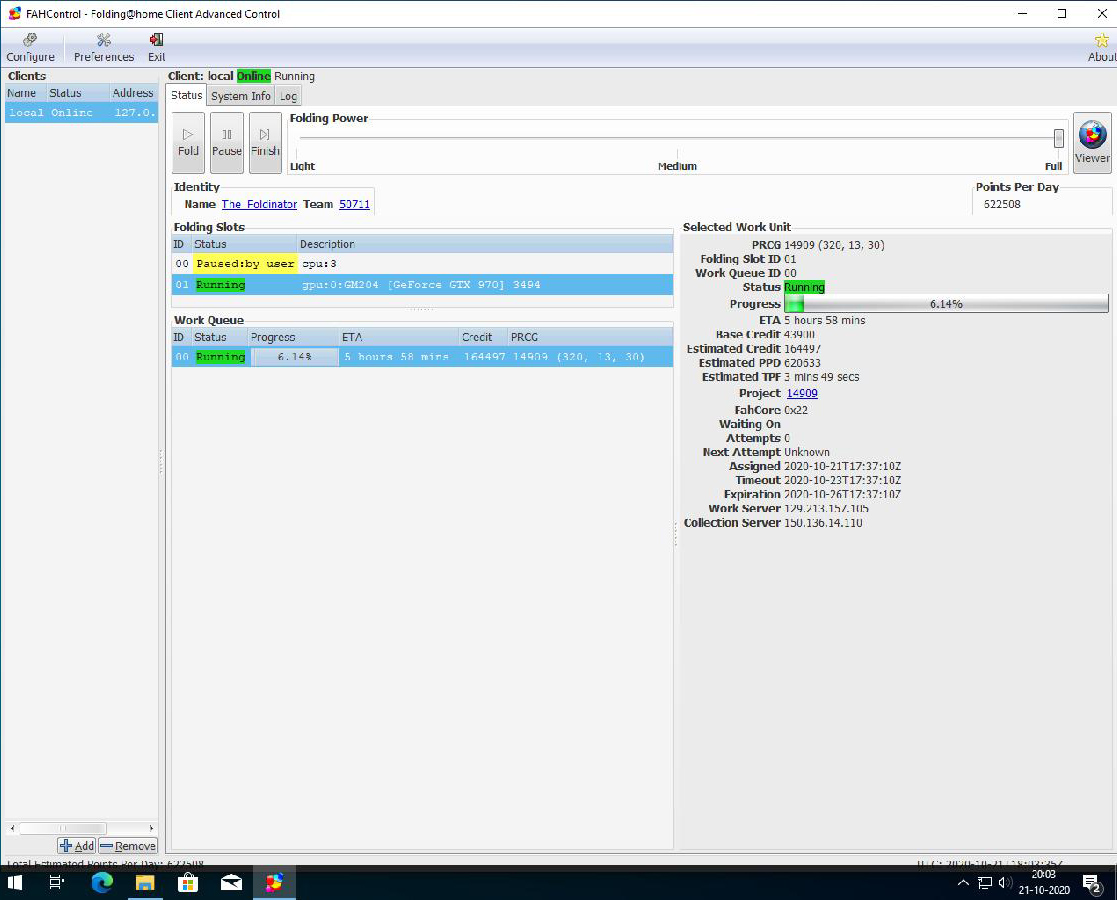The image size is (1117, 900).
Task: Click the Remove client button
Action: 128,846
